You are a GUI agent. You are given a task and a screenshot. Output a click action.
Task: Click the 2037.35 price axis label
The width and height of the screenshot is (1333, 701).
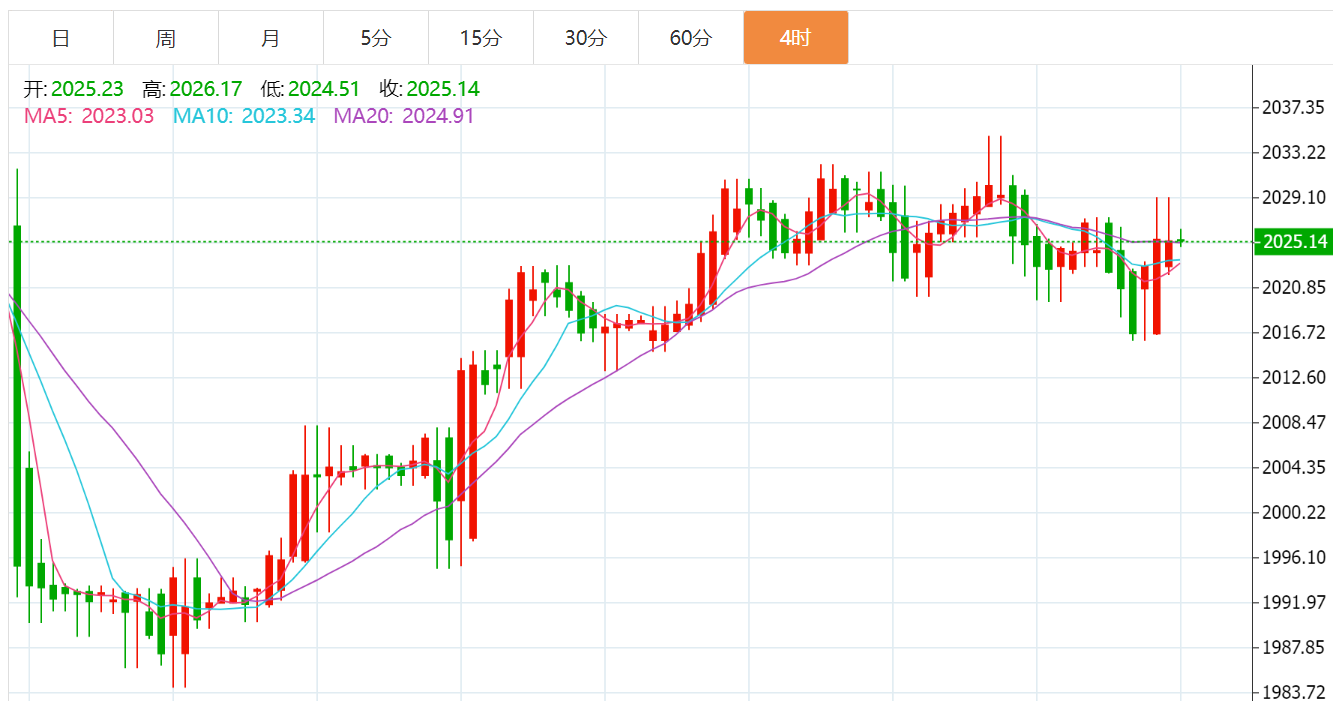click(1294, 107)
